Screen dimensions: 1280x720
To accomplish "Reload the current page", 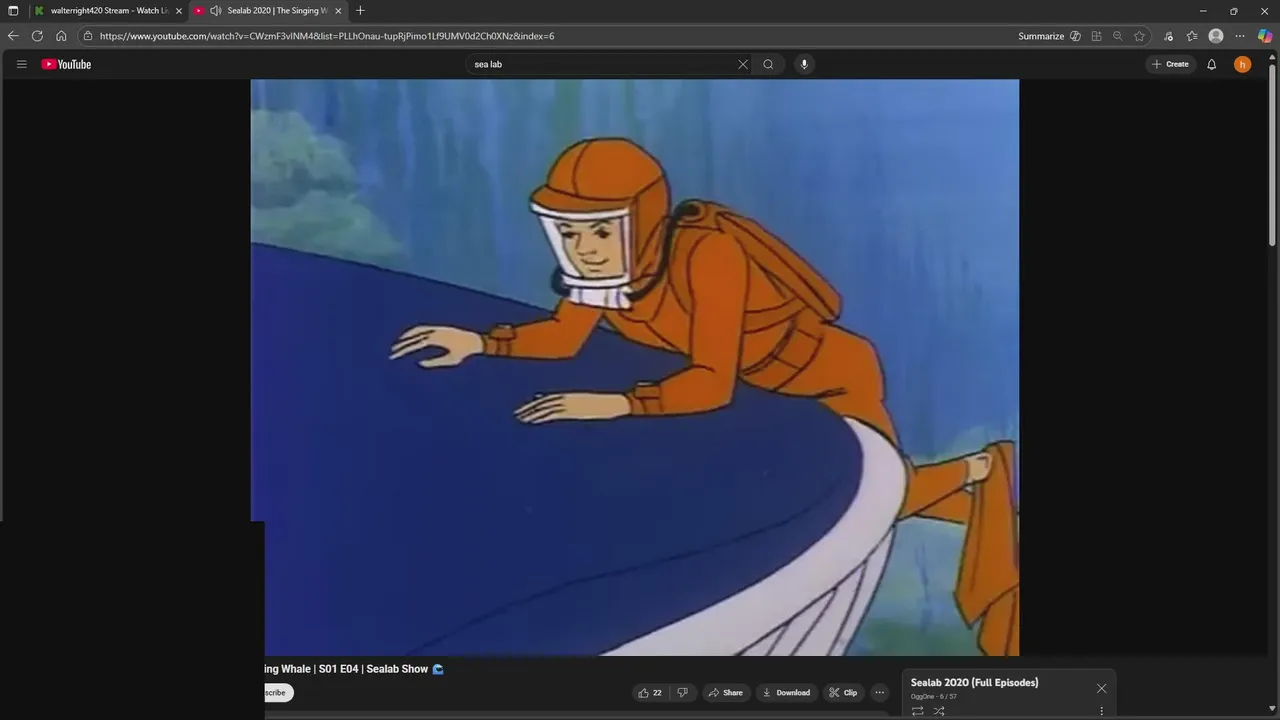I will click(37, 36).
